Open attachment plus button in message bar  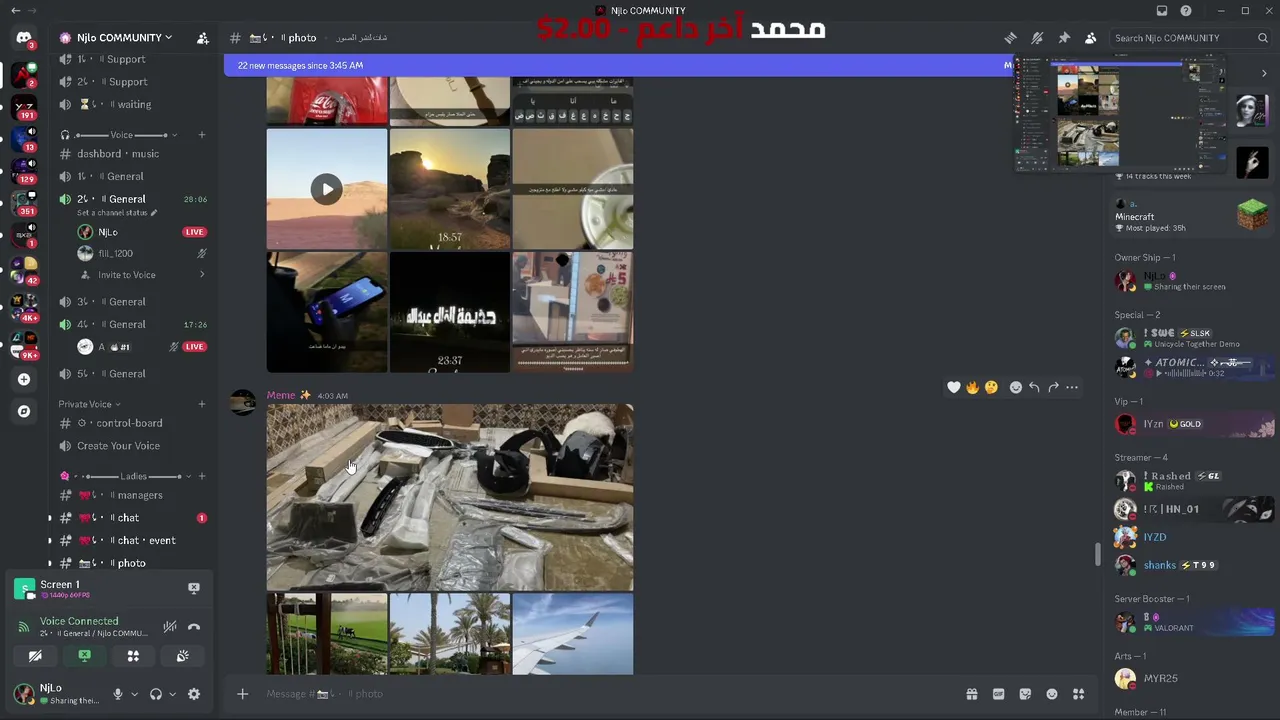[242, 694]
